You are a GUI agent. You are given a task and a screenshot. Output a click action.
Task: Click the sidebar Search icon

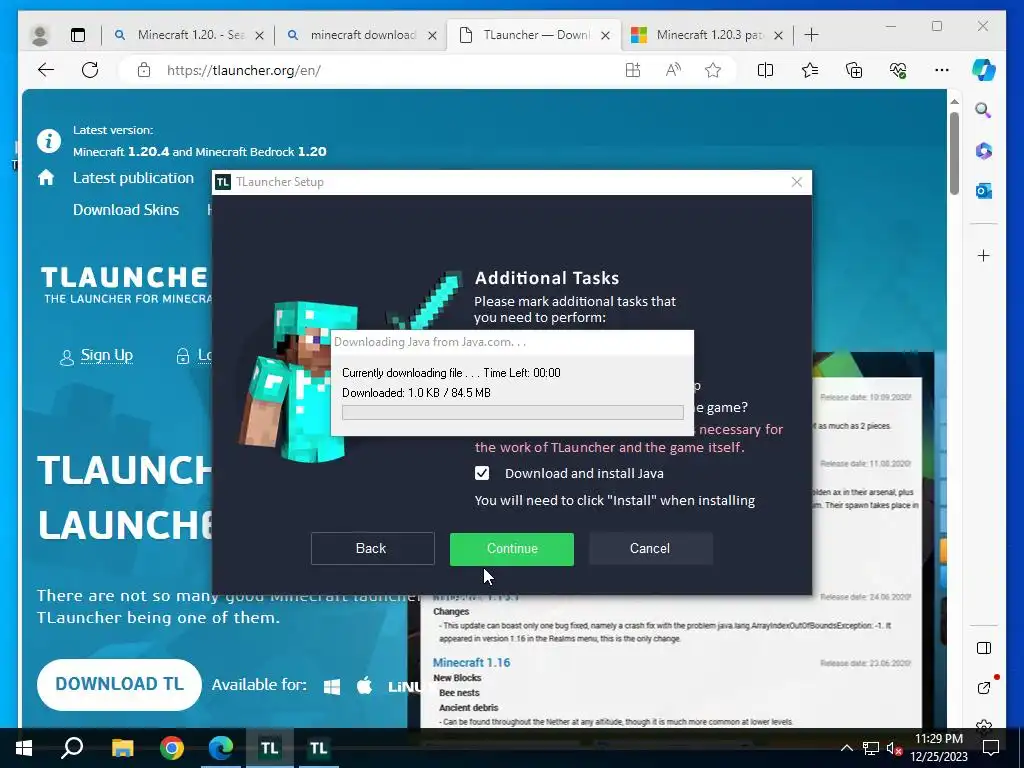pos(984,110)
